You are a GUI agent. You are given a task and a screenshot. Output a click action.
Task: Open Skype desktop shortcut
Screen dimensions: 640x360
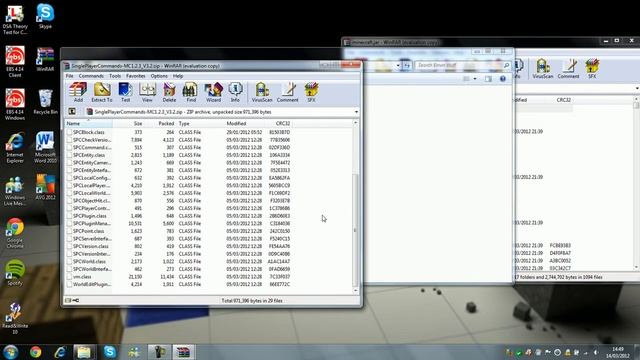pyautogui.click(x=45, y=16)
